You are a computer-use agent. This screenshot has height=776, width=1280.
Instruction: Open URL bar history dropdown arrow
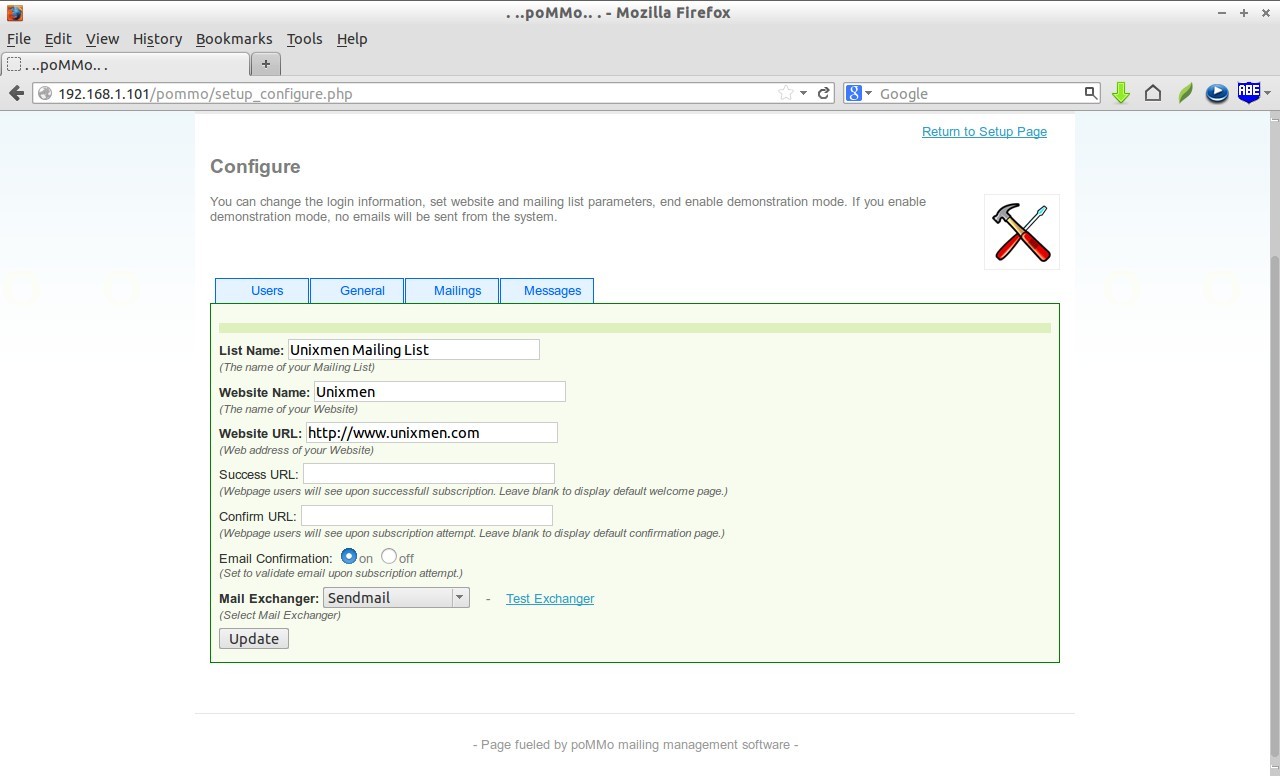[x=803, y=94]
